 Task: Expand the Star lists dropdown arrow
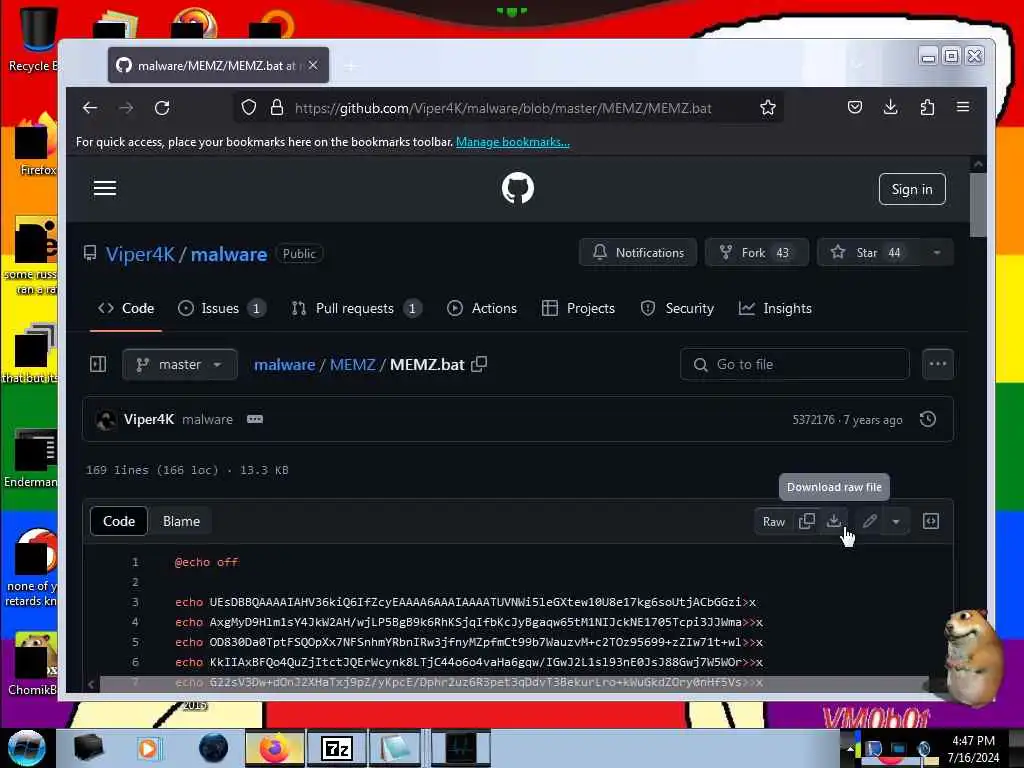pyautogui.click(x=936, y=253)
